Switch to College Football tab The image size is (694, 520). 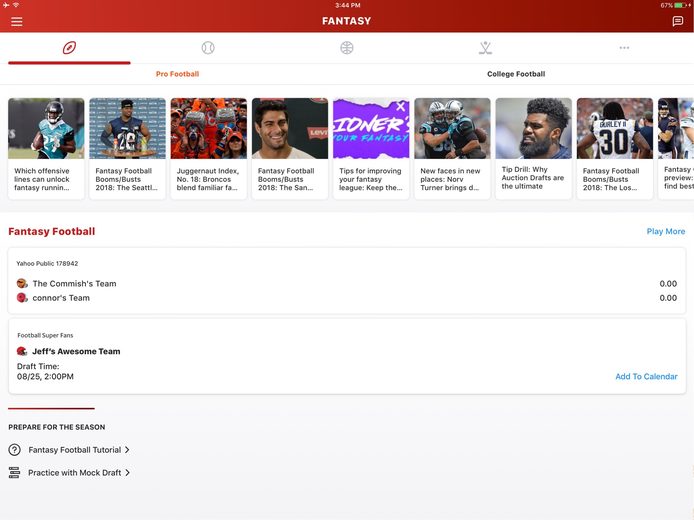pos(516,74)
